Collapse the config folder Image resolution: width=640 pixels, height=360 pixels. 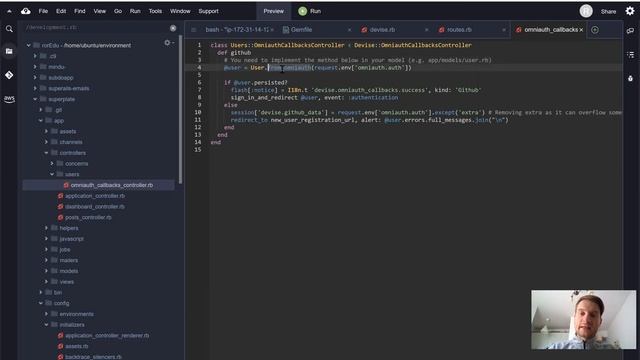41,303
